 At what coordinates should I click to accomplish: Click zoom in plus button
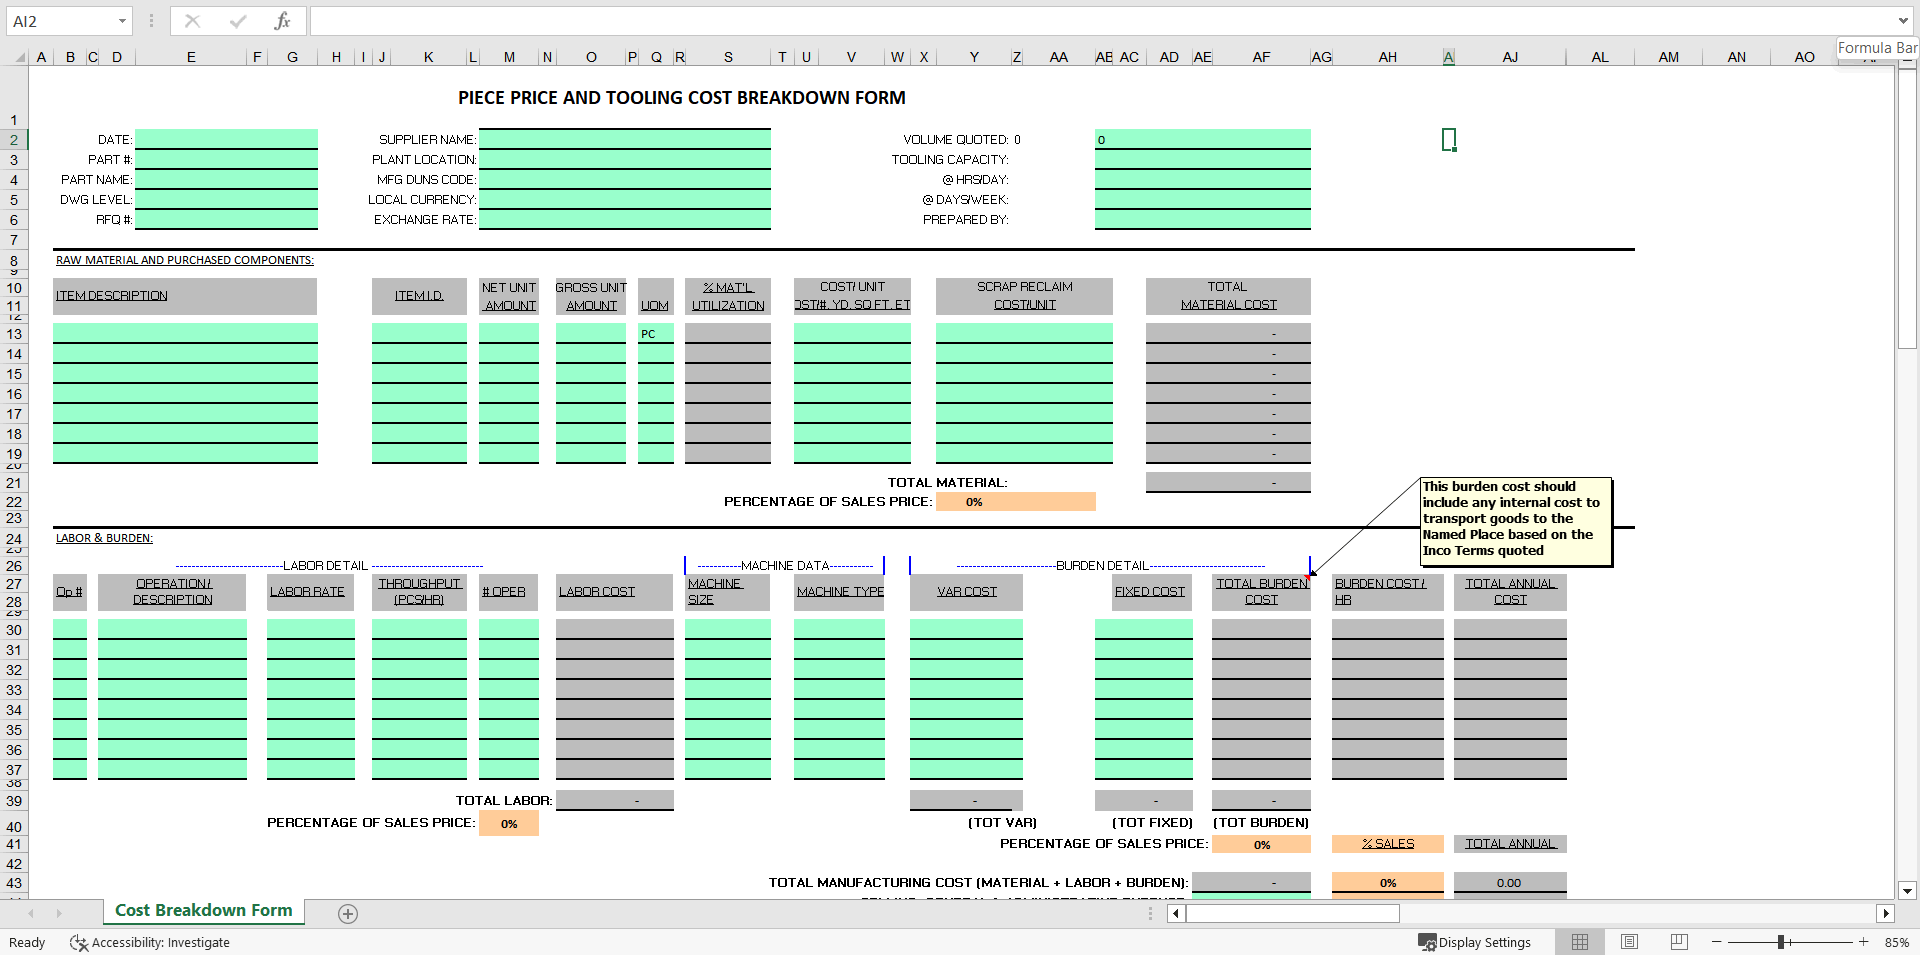point(1863,942)
